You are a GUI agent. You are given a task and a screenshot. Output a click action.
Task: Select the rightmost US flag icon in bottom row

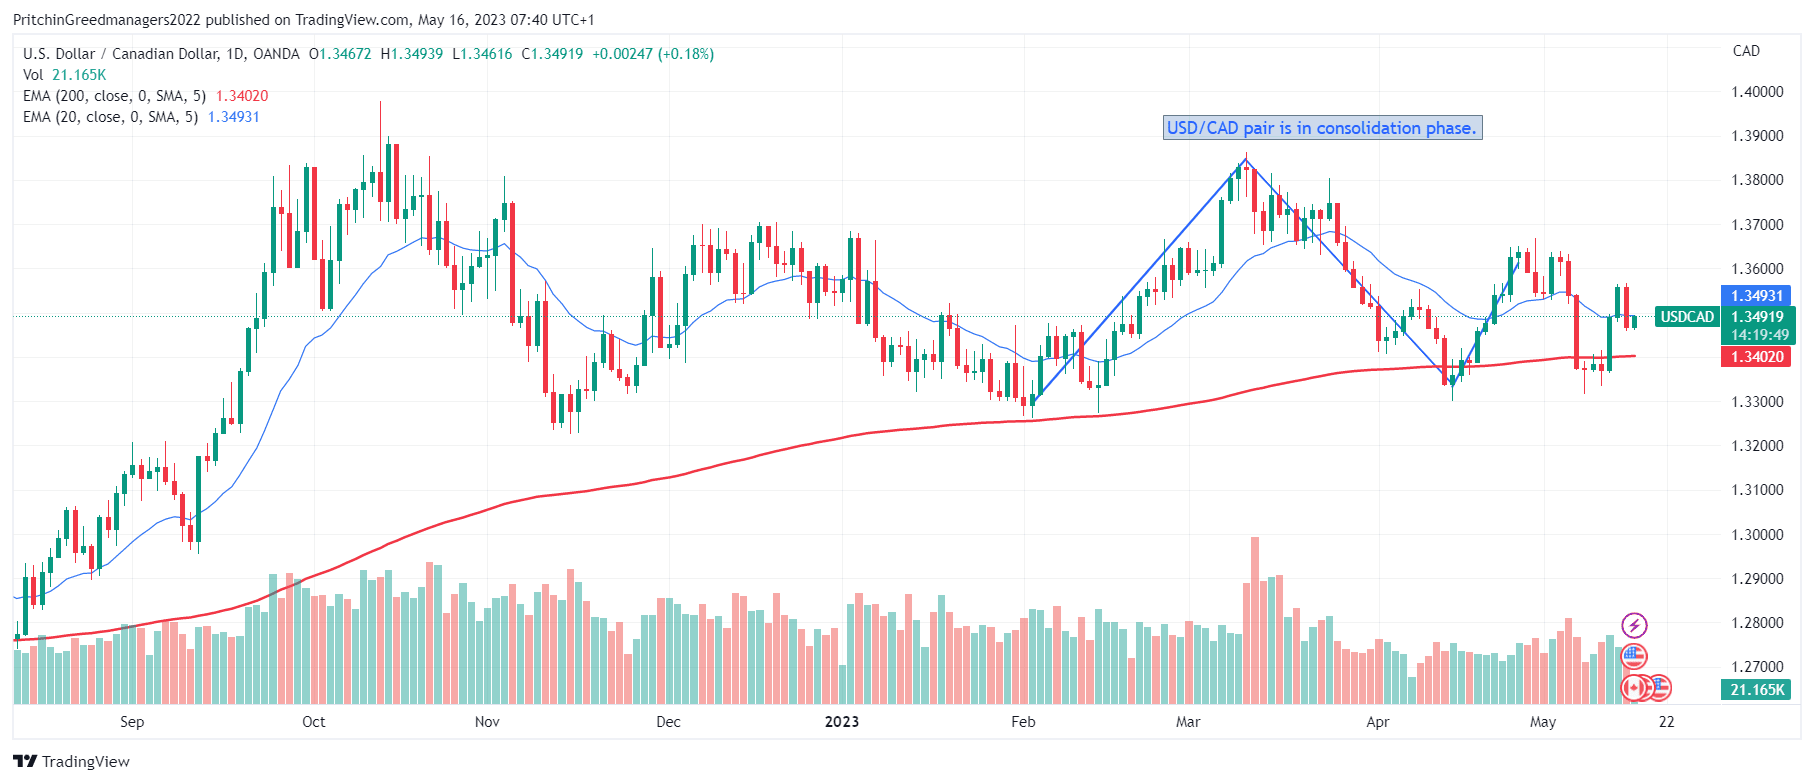[x=1659, y=688]
